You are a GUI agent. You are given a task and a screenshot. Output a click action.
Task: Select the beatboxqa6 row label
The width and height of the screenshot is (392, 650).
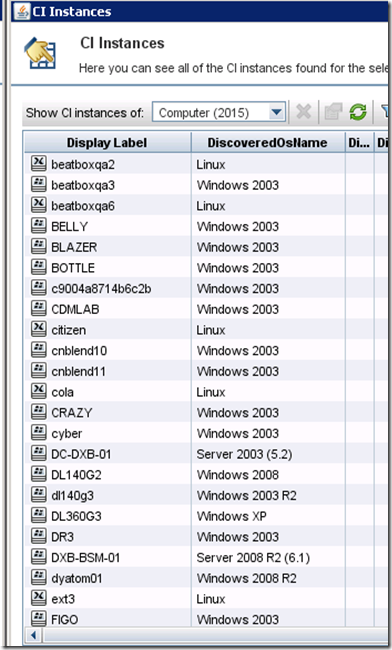point(83,206)
